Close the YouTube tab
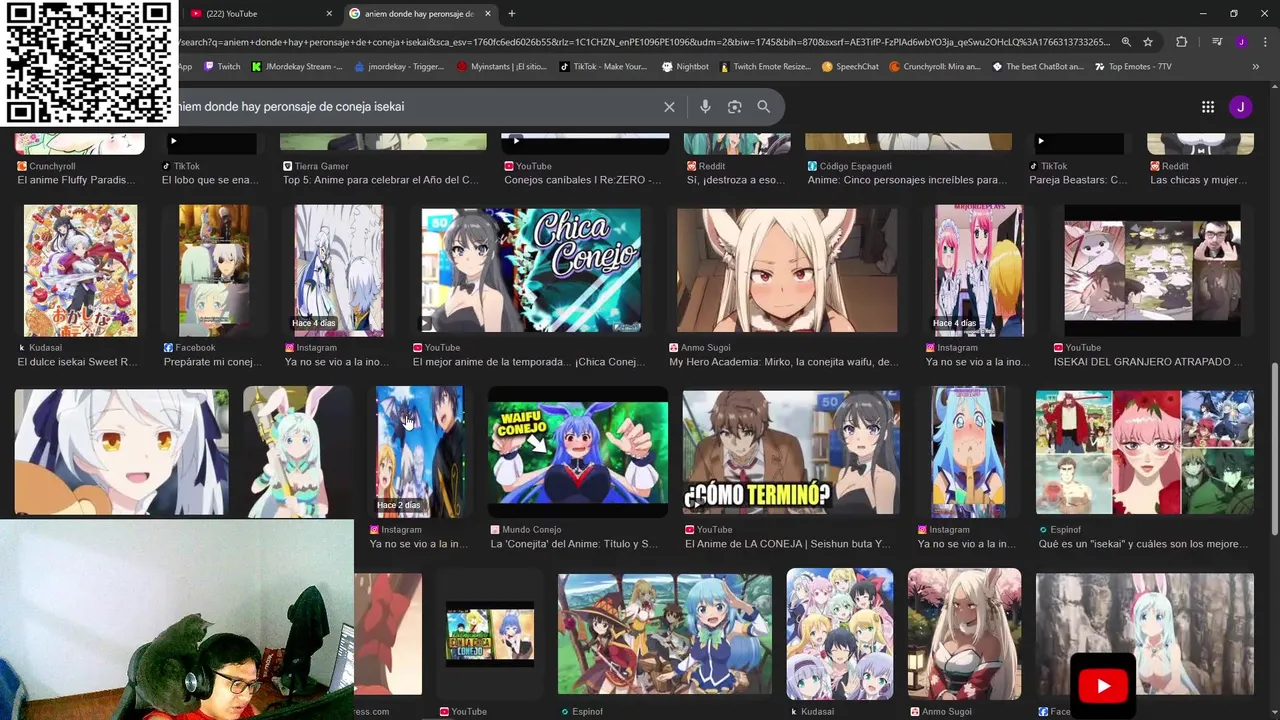1280x720 pixels. (x=329, y=14)
